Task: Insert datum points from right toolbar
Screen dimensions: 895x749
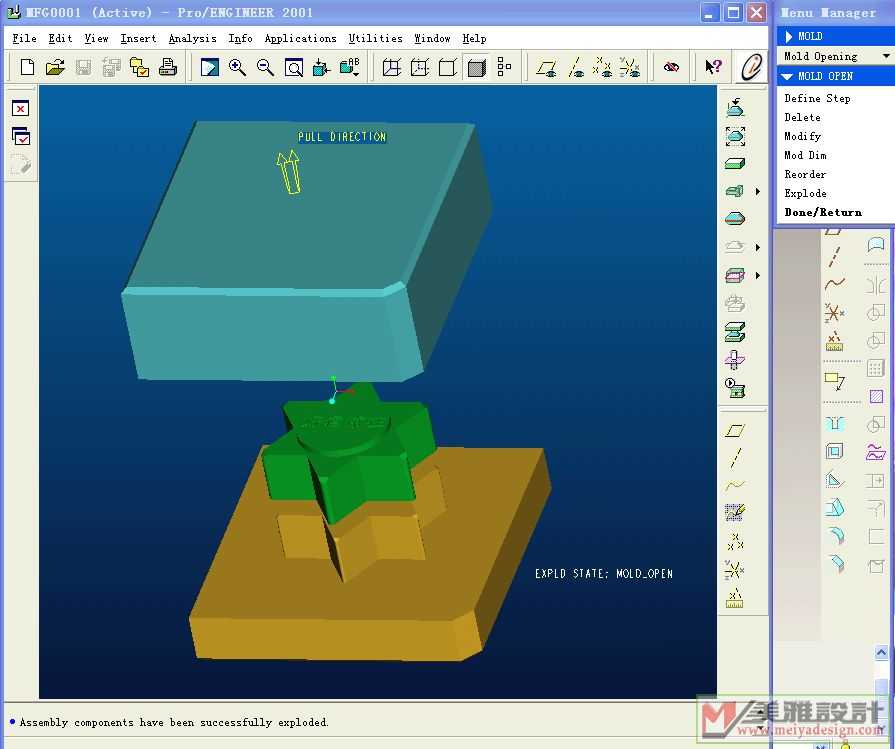Action: 735,541
